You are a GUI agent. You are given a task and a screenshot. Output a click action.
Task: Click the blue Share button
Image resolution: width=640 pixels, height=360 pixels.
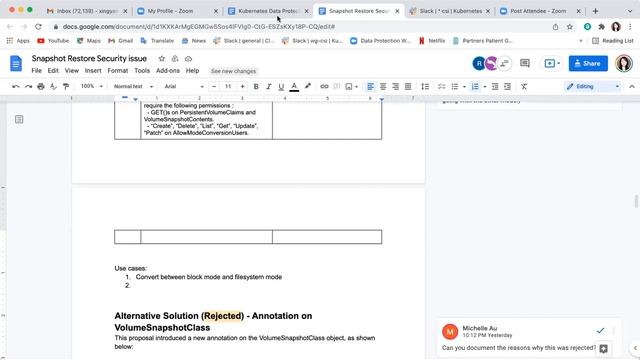588,63
